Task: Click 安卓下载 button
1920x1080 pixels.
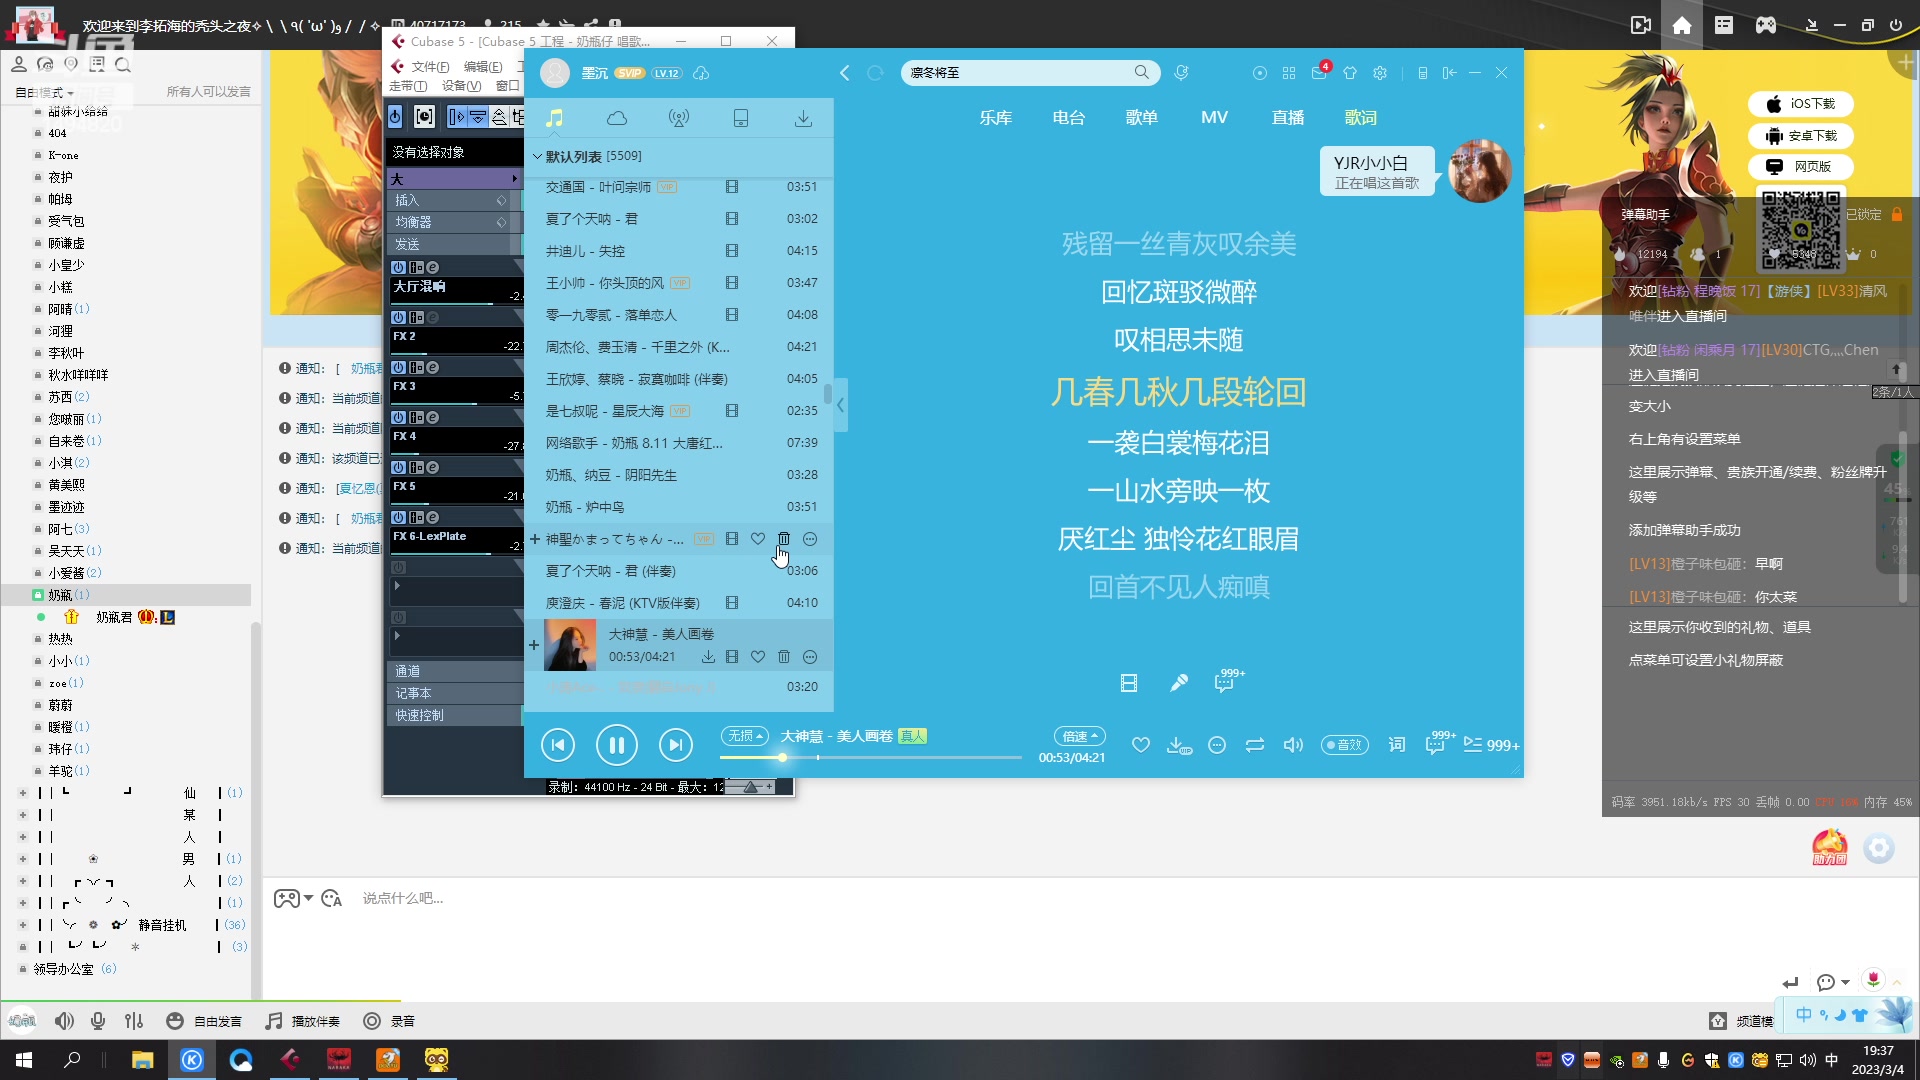Action: [x=1801, y=136]
